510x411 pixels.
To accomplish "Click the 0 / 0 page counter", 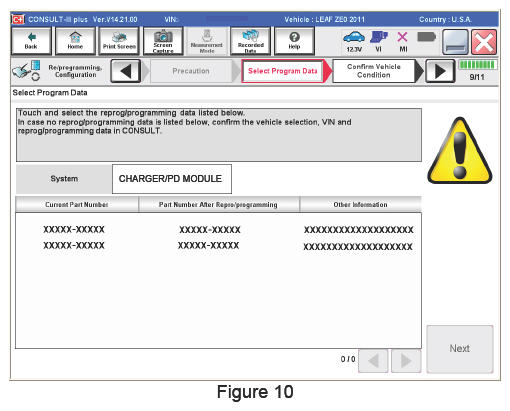I will click(x=348, y=359).
